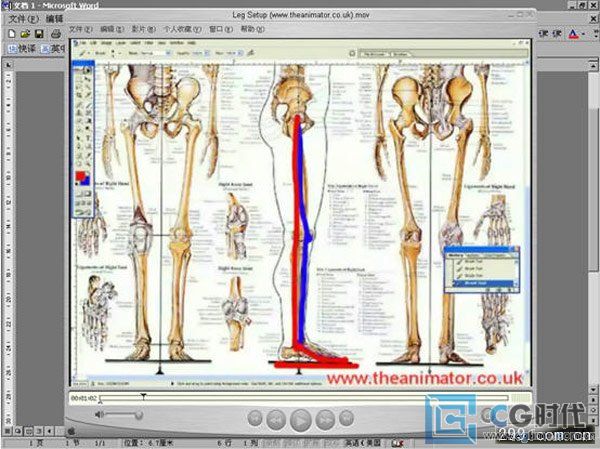Click Word horizontal scrollbar left arrow
Viewport: 600px width, 449px height.
point(49,431)
